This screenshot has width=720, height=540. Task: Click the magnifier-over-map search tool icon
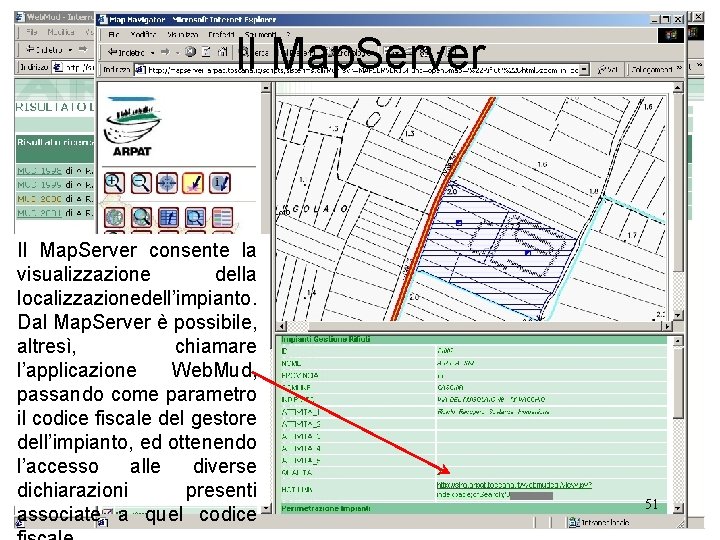(x=141, y=217)
